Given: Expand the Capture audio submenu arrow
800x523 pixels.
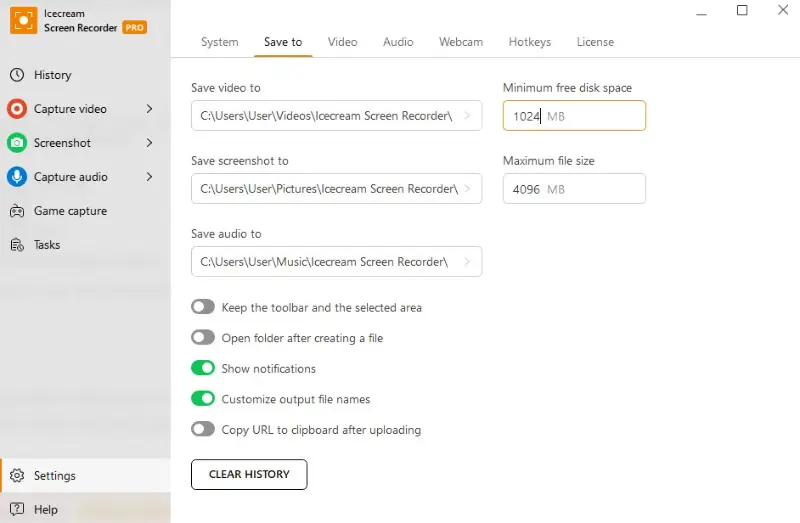Looking at the screenshot, I should pyautogui.click(x=149, y=177).
